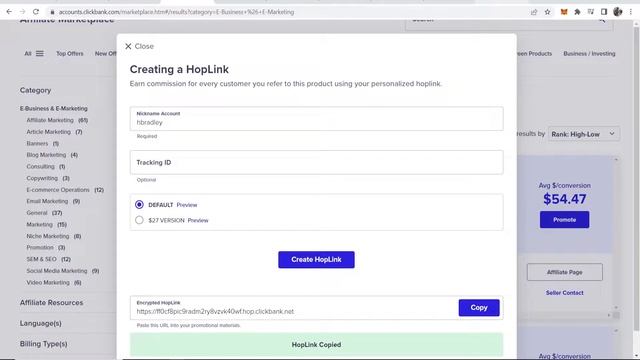The width and height of the screenshot is (640, 360).
Task: Click the Nickname Account input field
Action: point(316,119)
